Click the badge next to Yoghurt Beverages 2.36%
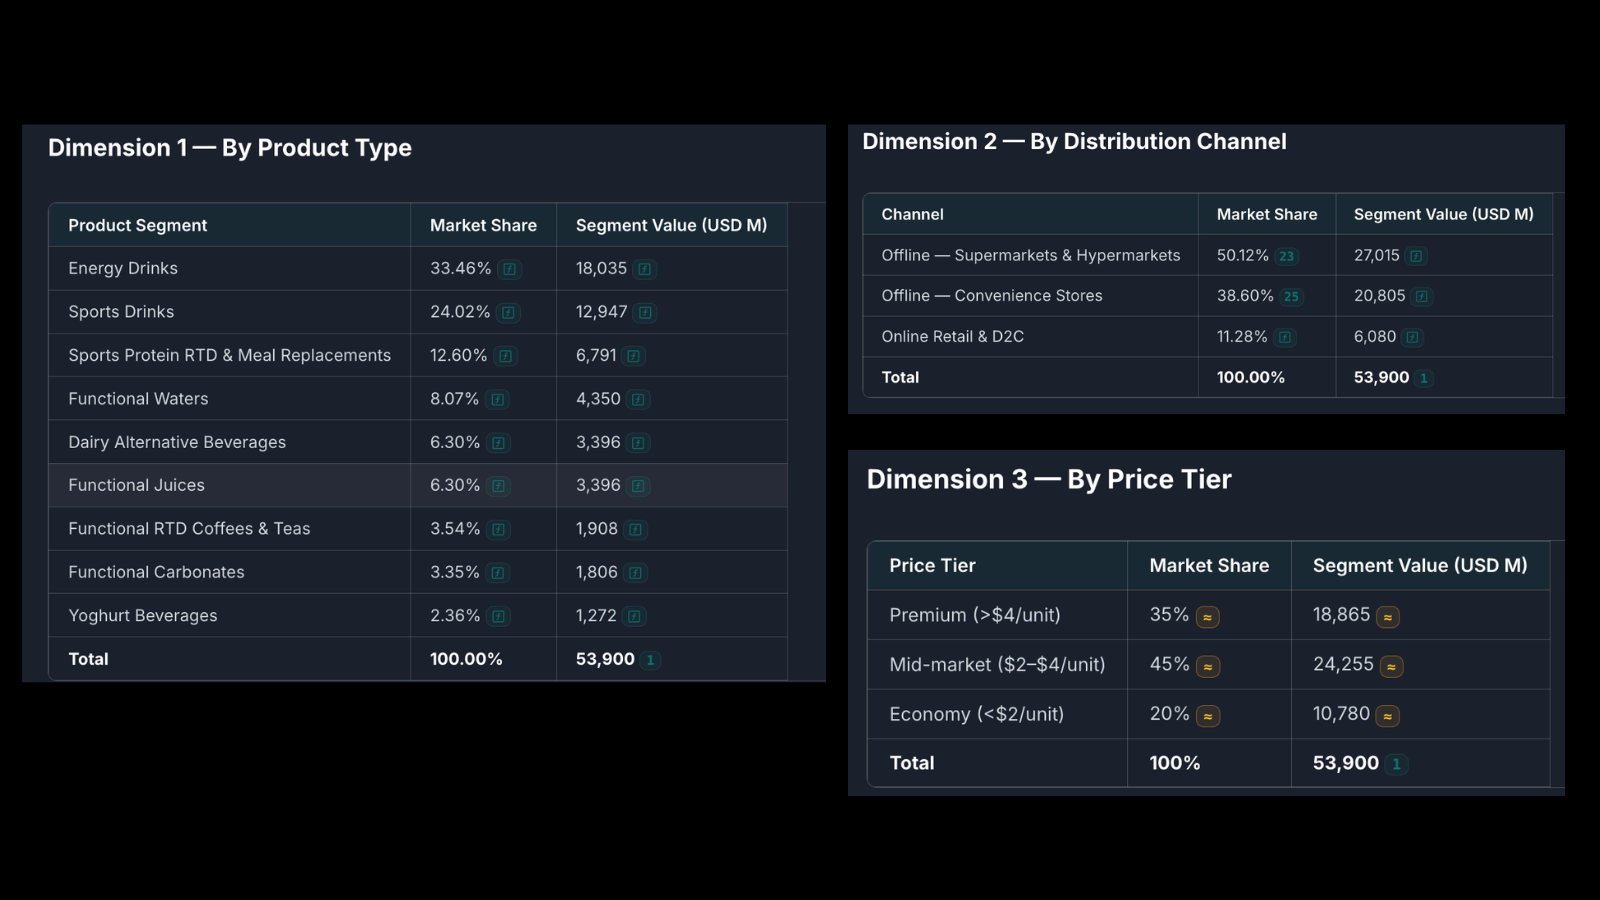1600x900 pixels. [499, 617]
